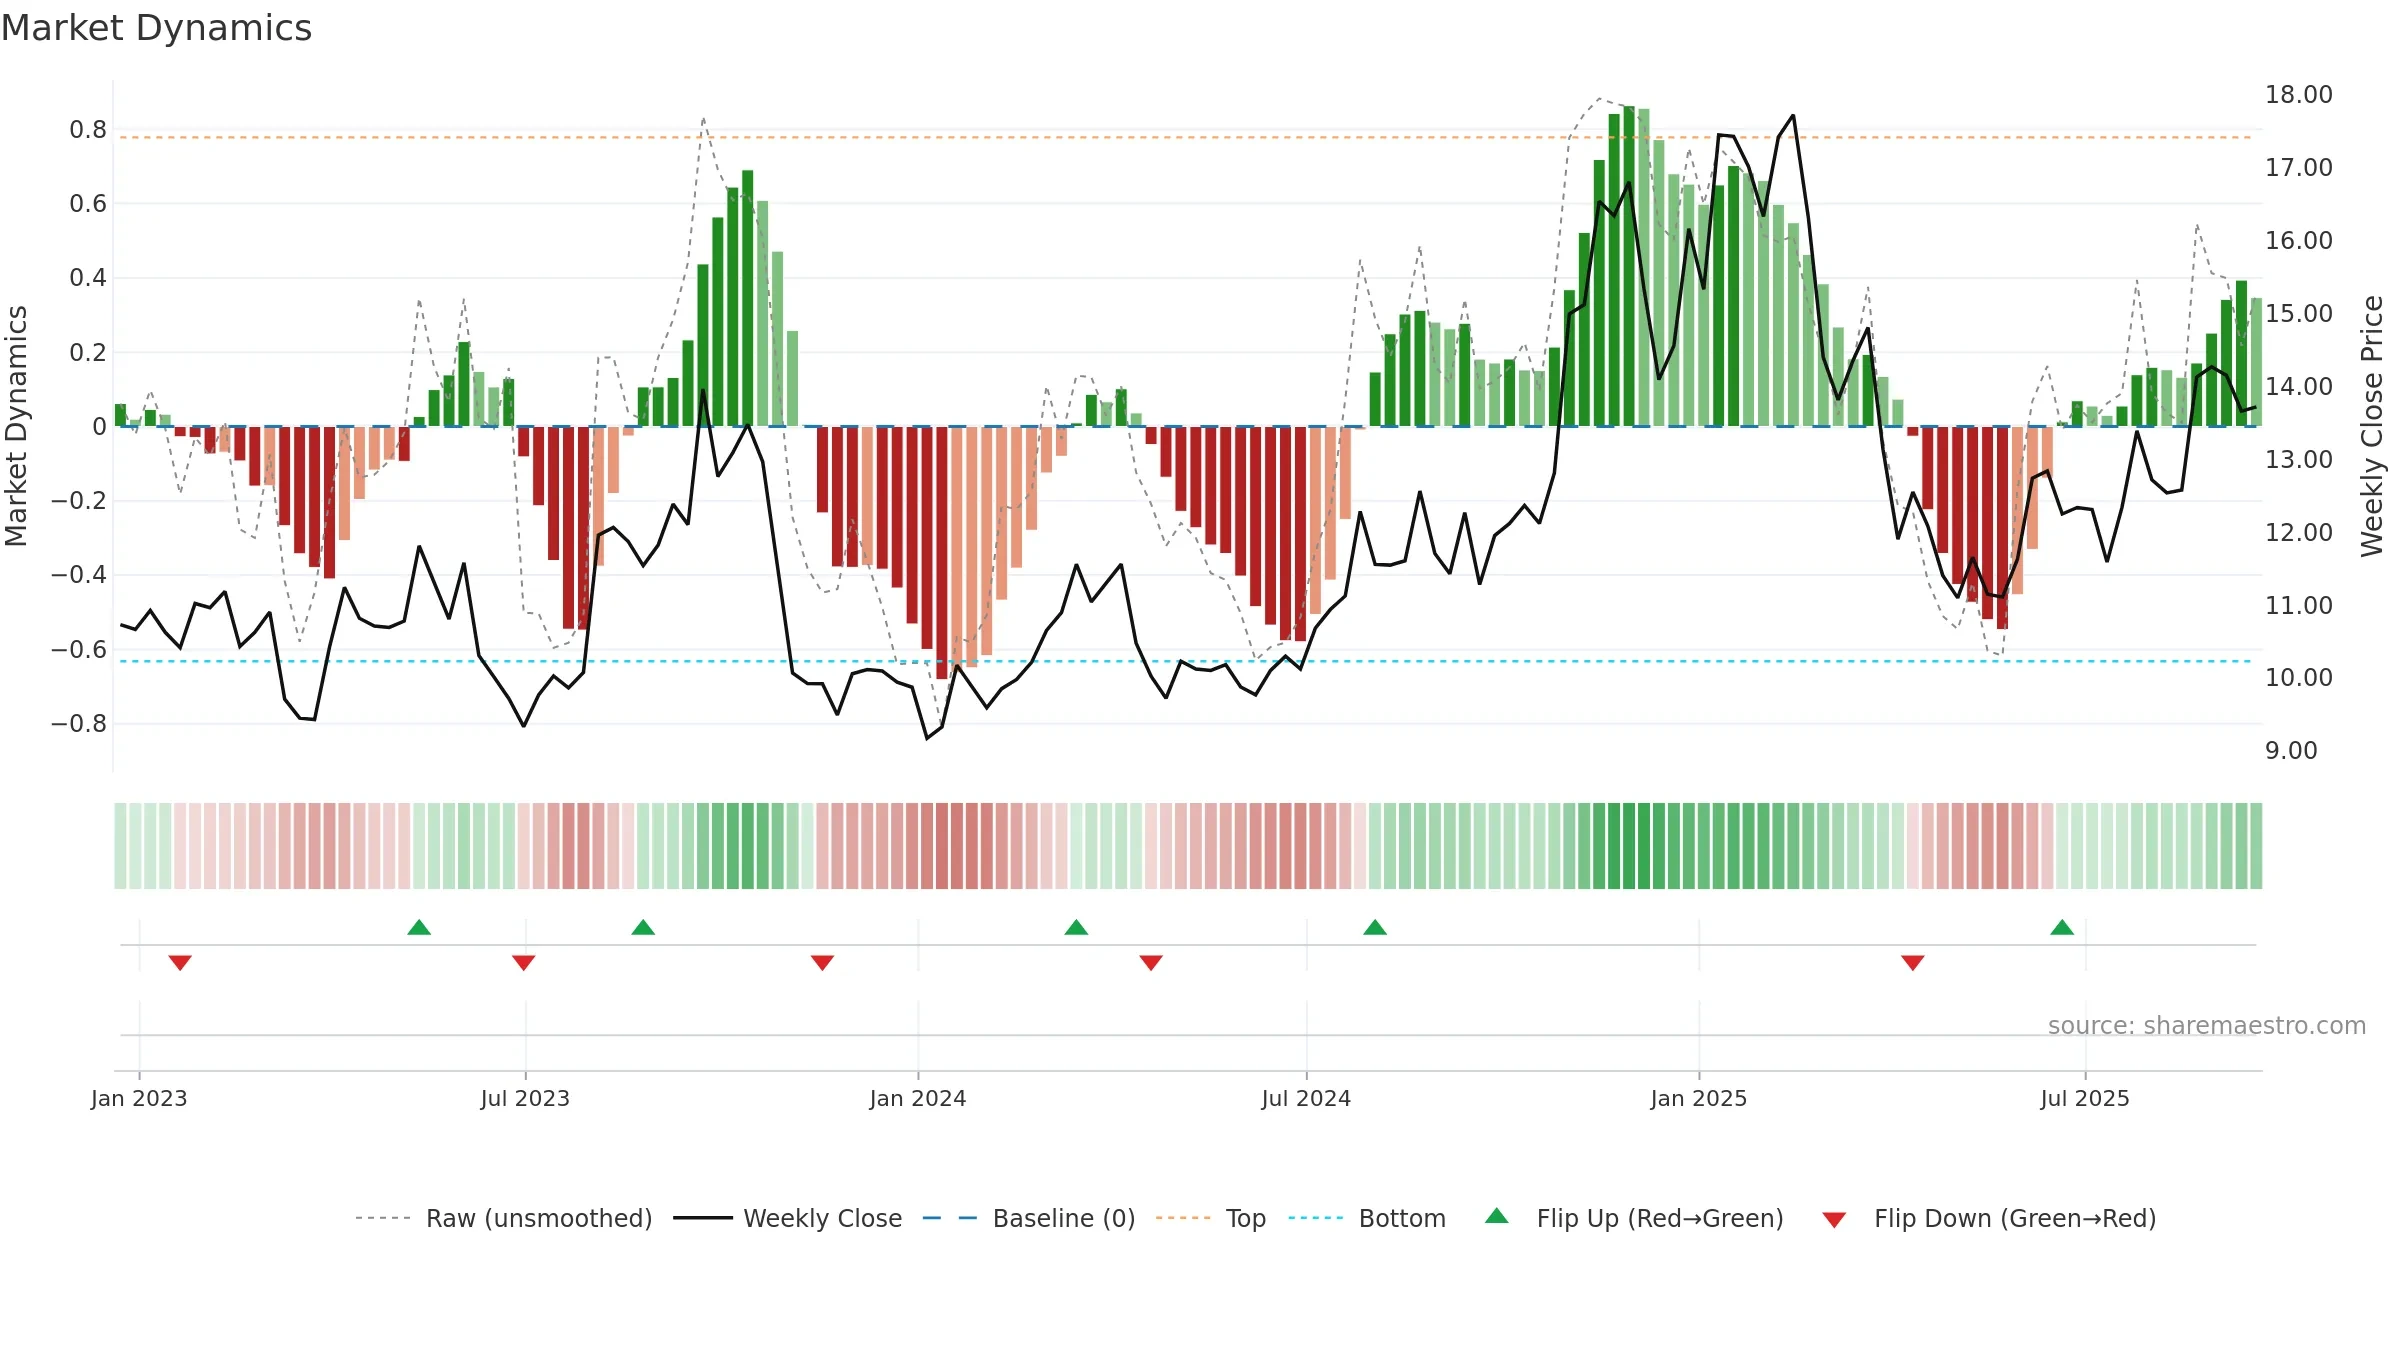Click the vertical Market Dynamics axis label
The width and height of the screenshot is (2400, 1350).
(16, 426)
